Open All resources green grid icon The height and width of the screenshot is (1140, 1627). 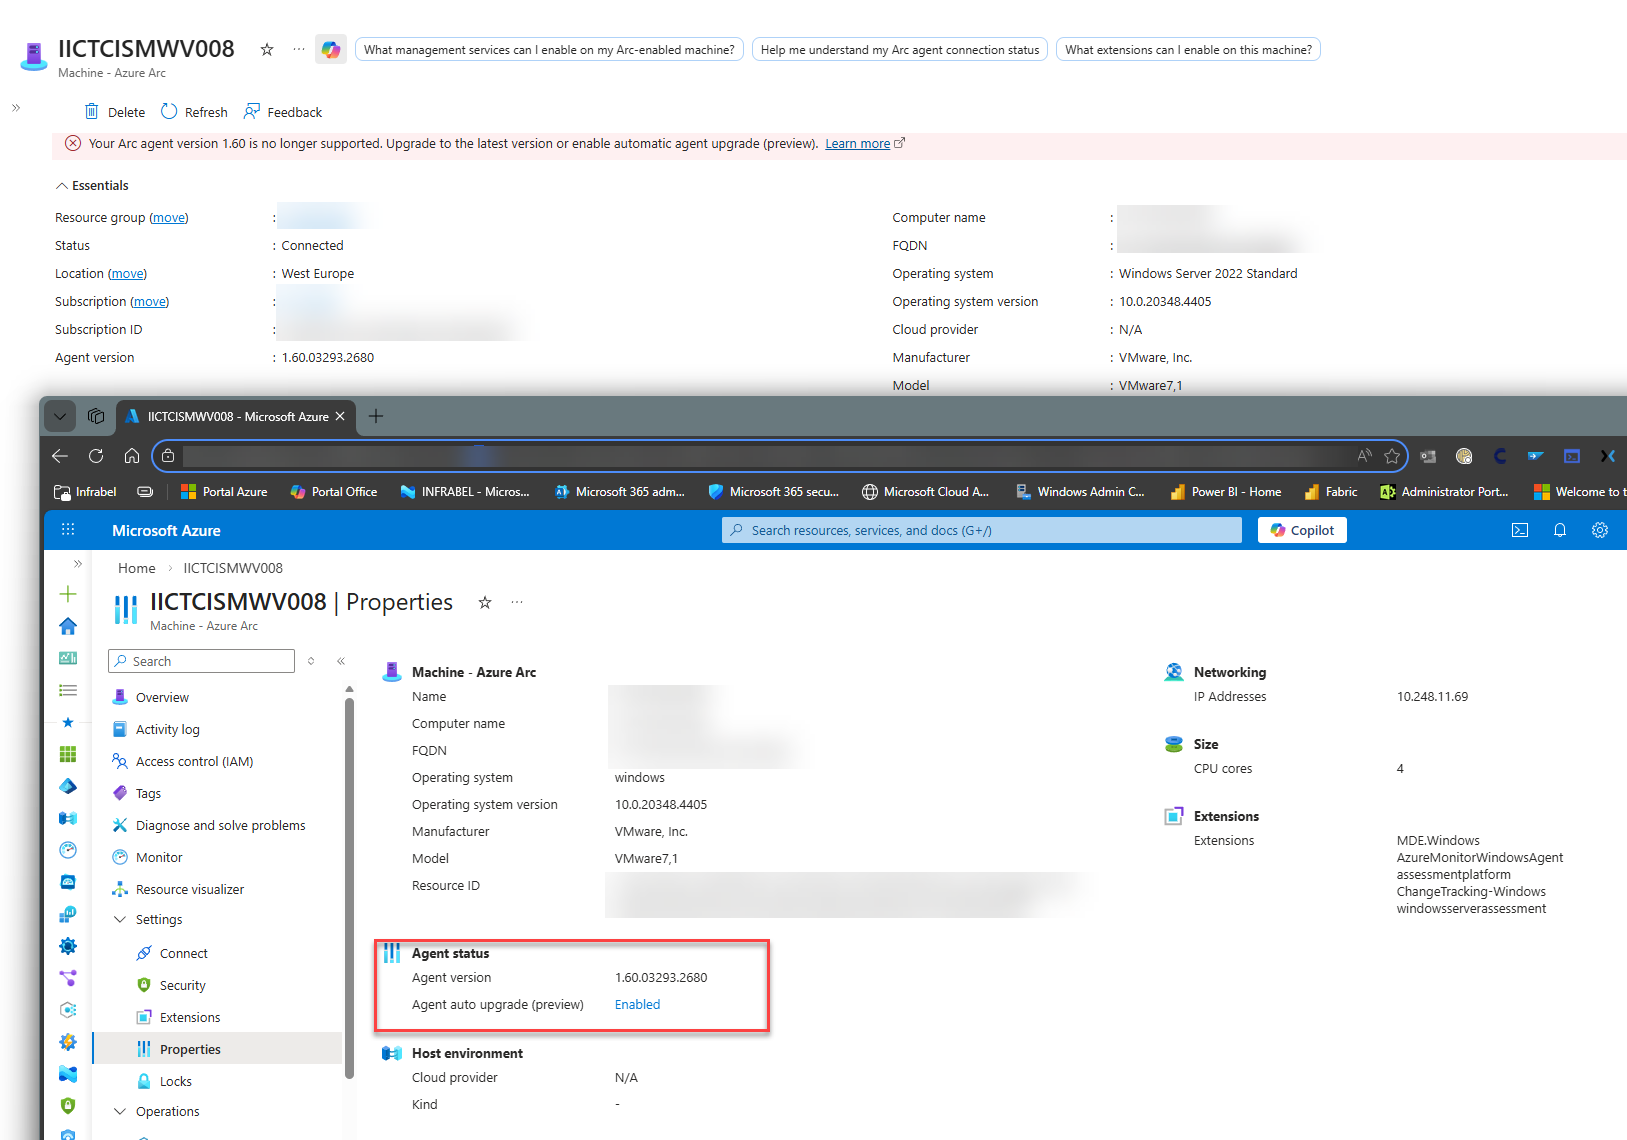coord(68,754)
